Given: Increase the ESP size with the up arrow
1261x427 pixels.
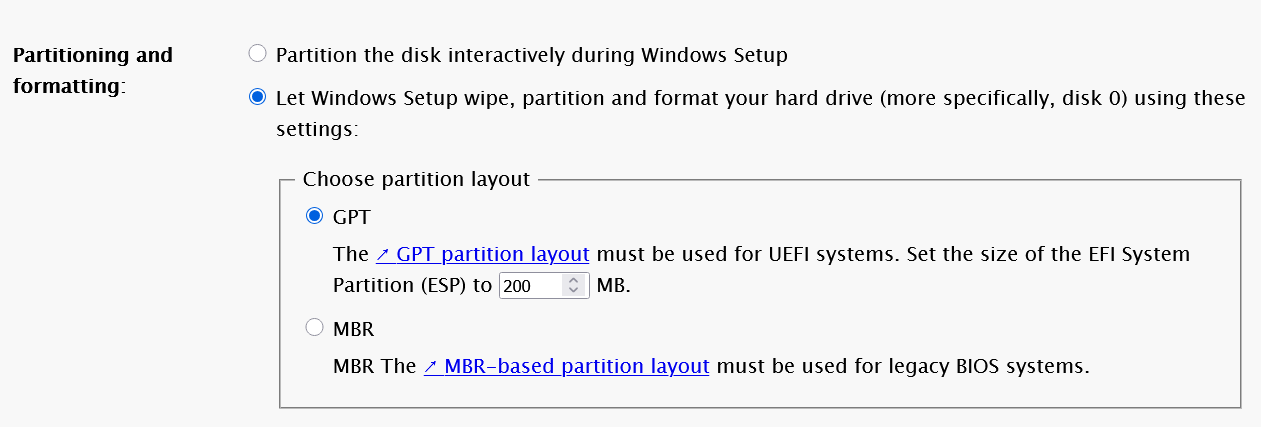Looking at the screenshot, I should (x=573, y=280).
